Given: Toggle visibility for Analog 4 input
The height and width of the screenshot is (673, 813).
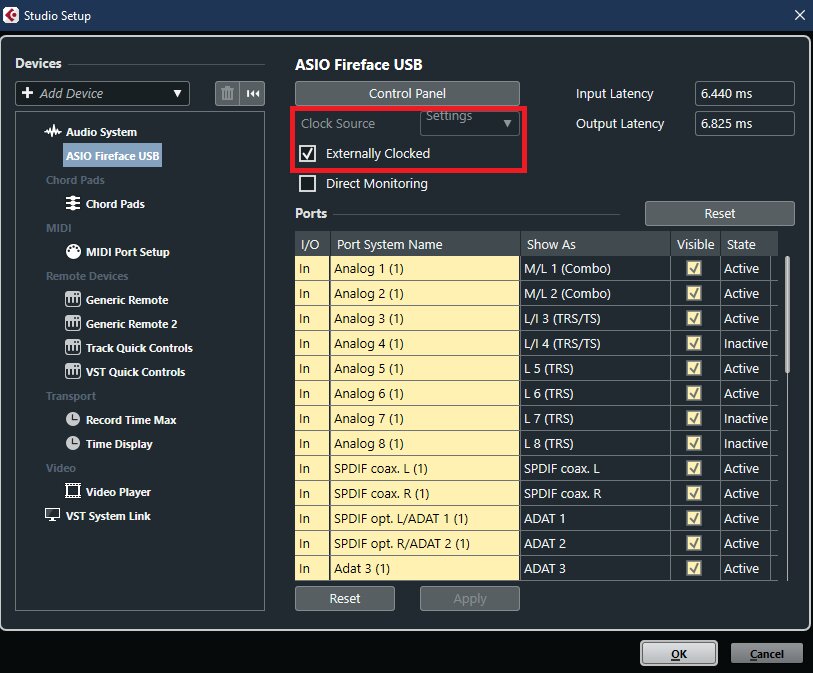Looking at the screenshot, I should (x=694, y=343).
